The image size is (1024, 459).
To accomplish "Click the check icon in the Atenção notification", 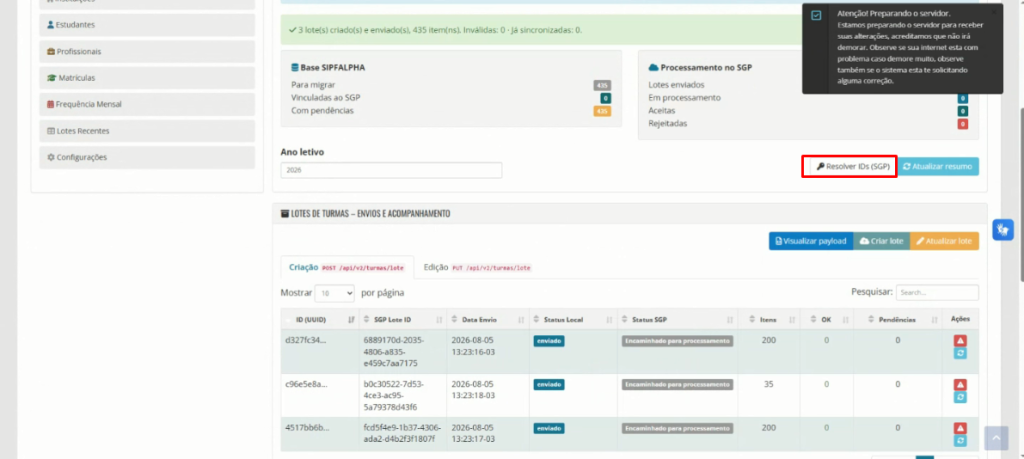I will (816, 15).
